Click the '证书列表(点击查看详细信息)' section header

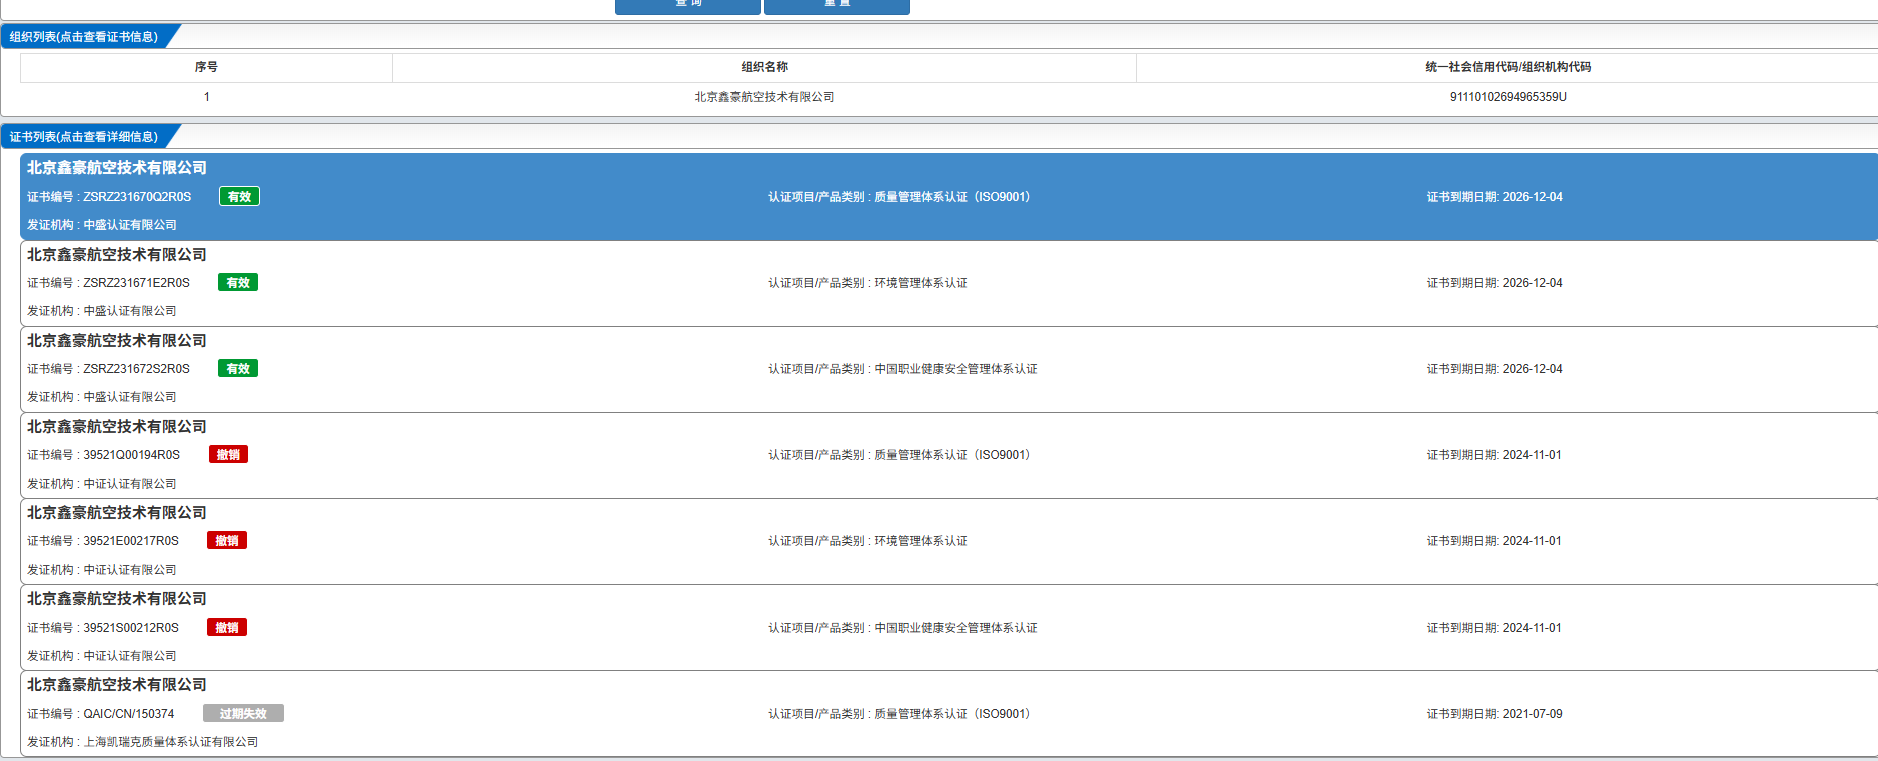tap(84, 137)
